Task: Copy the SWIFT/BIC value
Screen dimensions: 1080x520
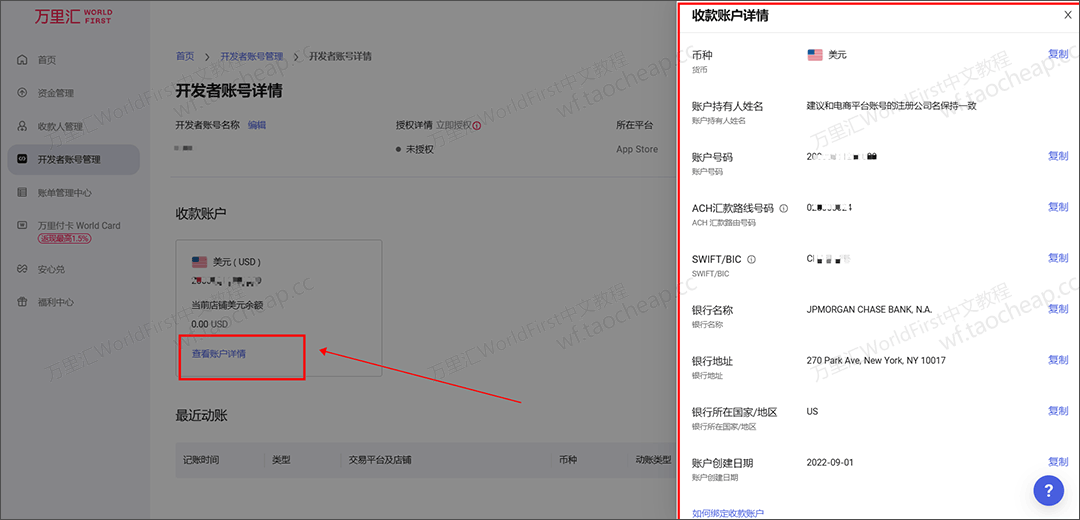Action: (x=1058, y=258)
